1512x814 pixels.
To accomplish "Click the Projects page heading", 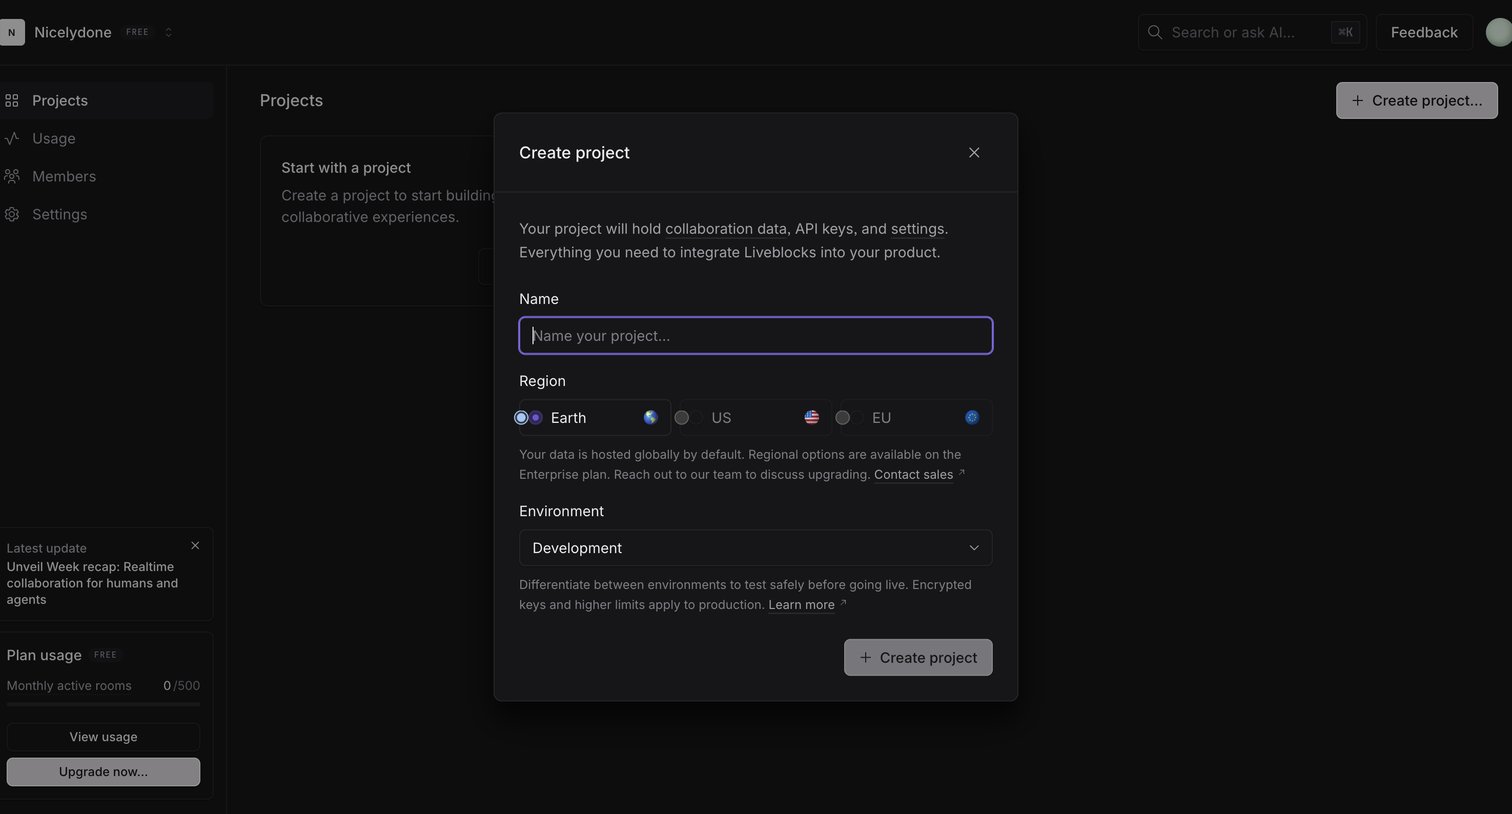I will pyautogui.click(x=291, y=100).
